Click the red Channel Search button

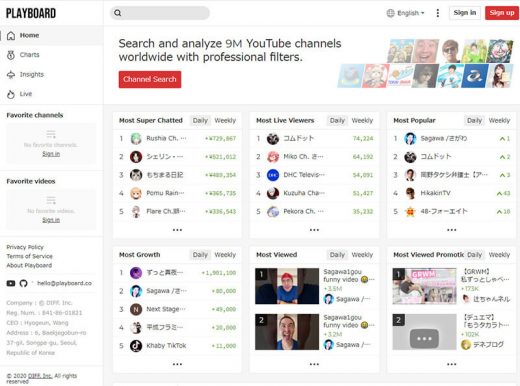pyautogui.click(x=150, y=79)
